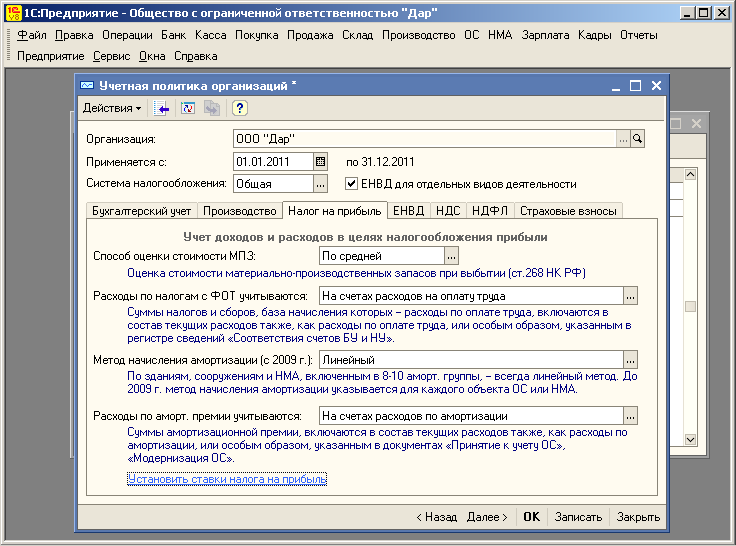The height and width of the screenshot is (546, 736).
Task: Click the Закрыть button
Action: click(638, 517)
